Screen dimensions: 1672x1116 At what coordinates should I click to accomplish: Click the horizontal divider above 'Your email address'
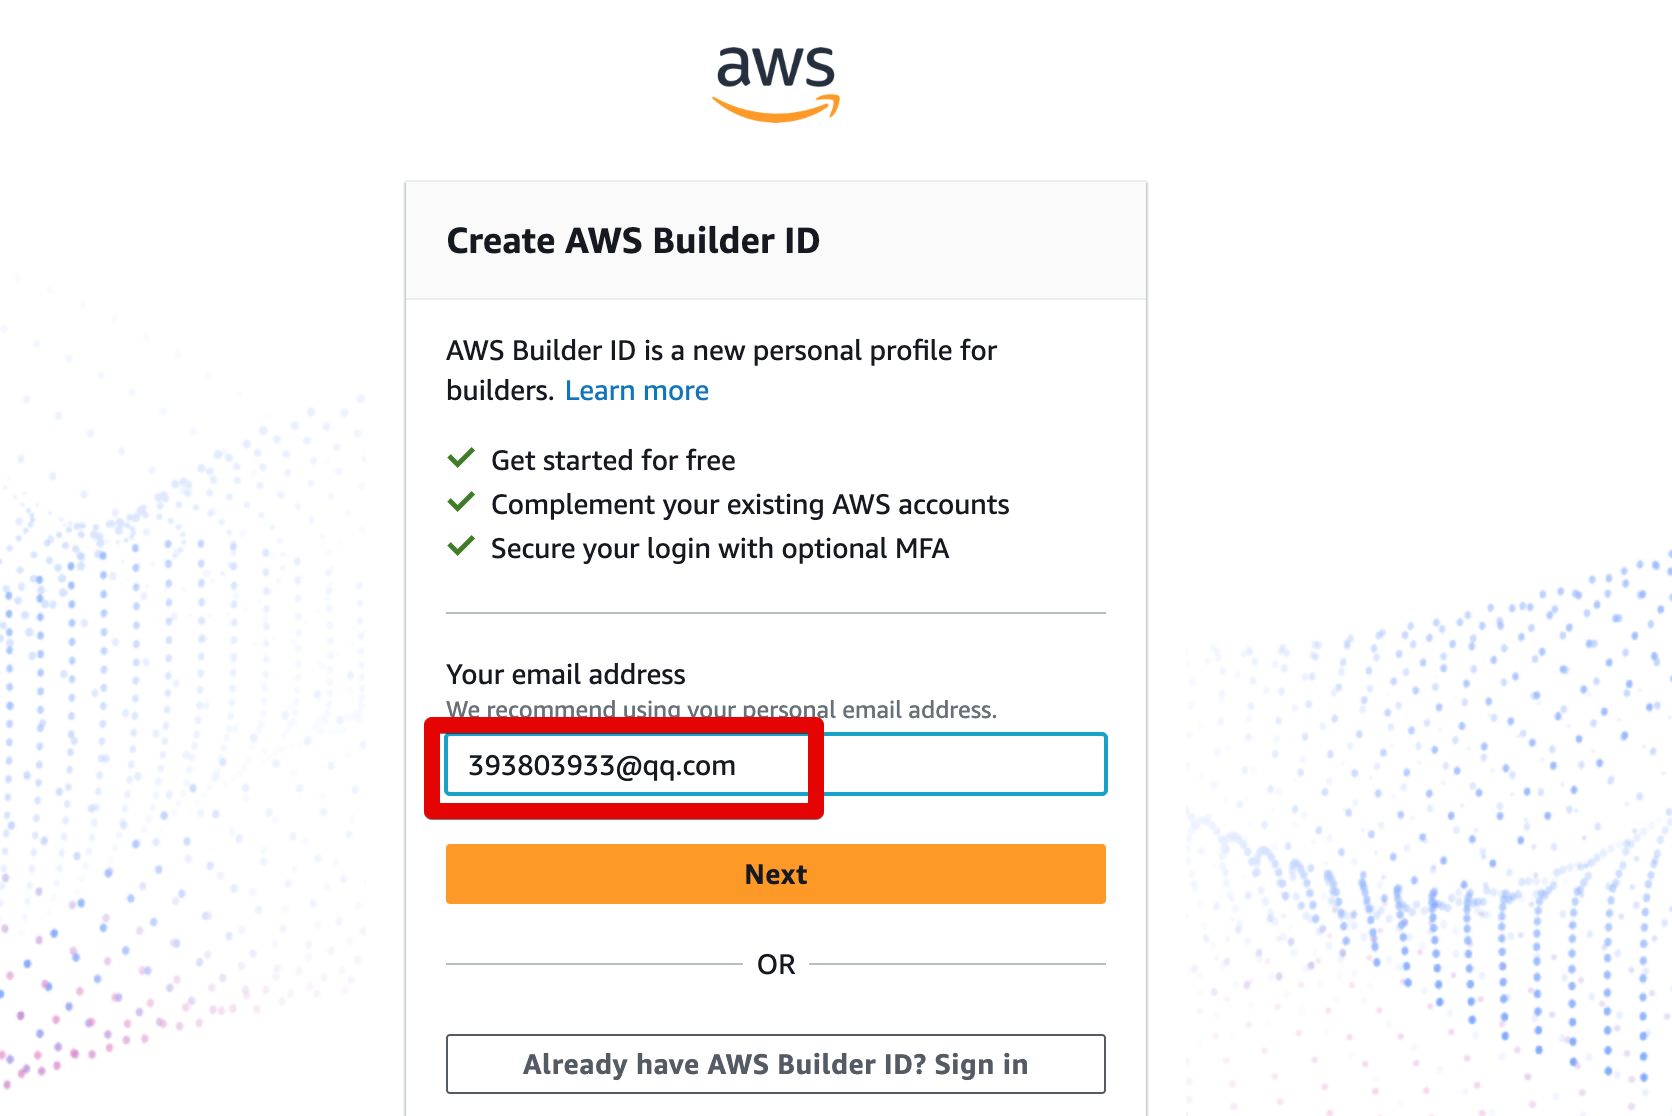click(x=775, y=613)
